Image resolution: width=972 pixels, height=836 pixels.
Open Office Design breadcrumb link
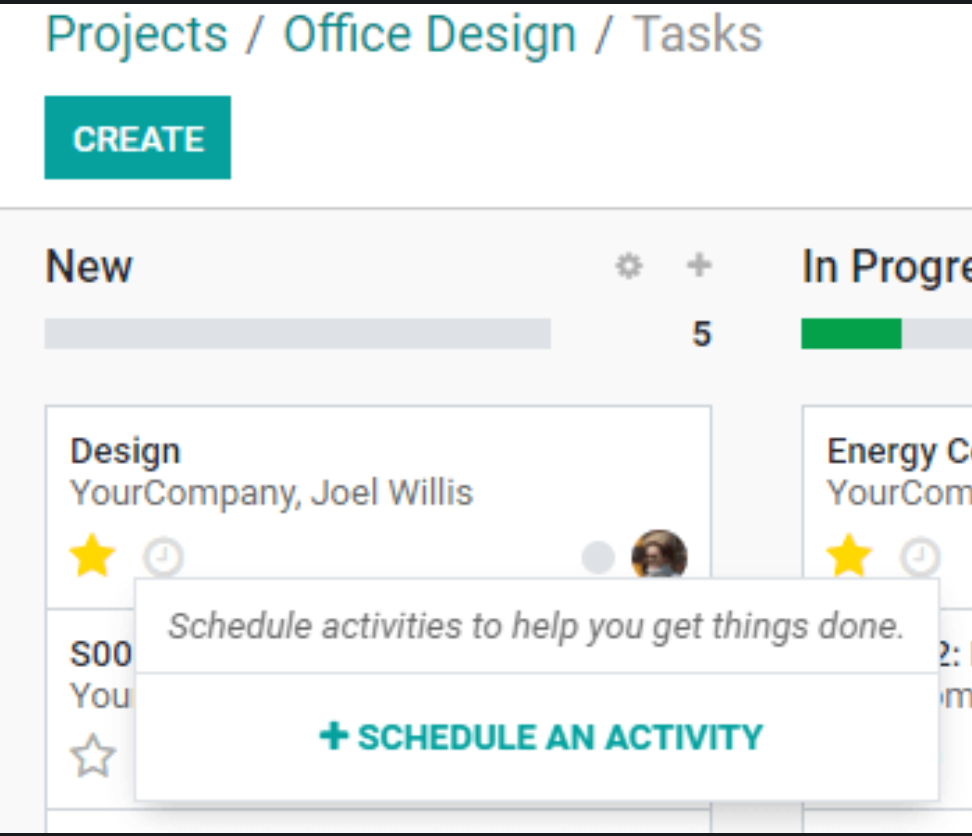click(x=430, y=34)
